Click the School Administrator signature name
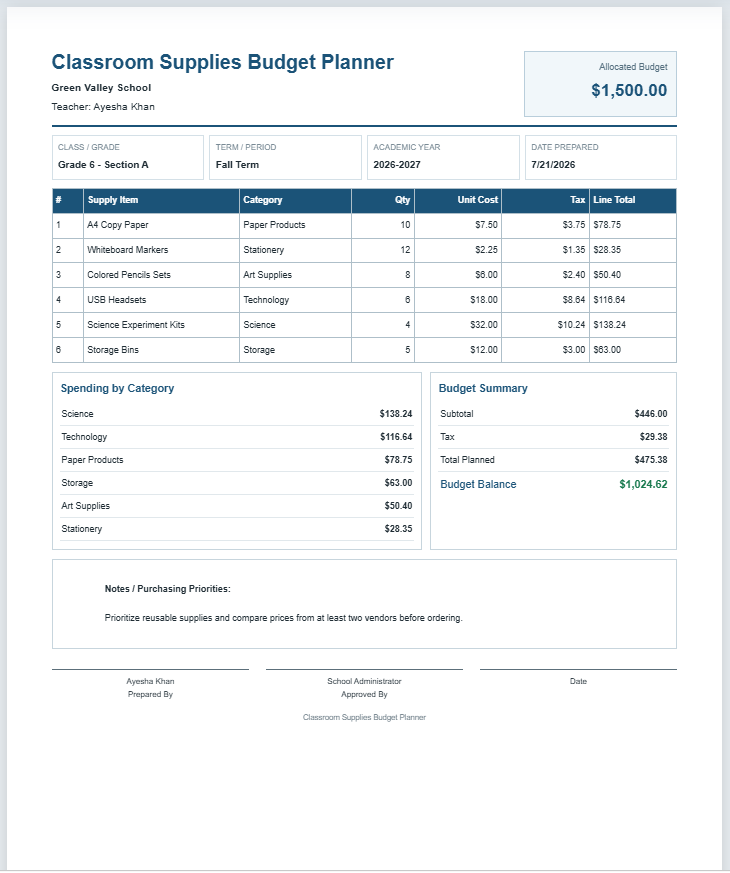This screenshot has width=730, height=873. point(364,681)
